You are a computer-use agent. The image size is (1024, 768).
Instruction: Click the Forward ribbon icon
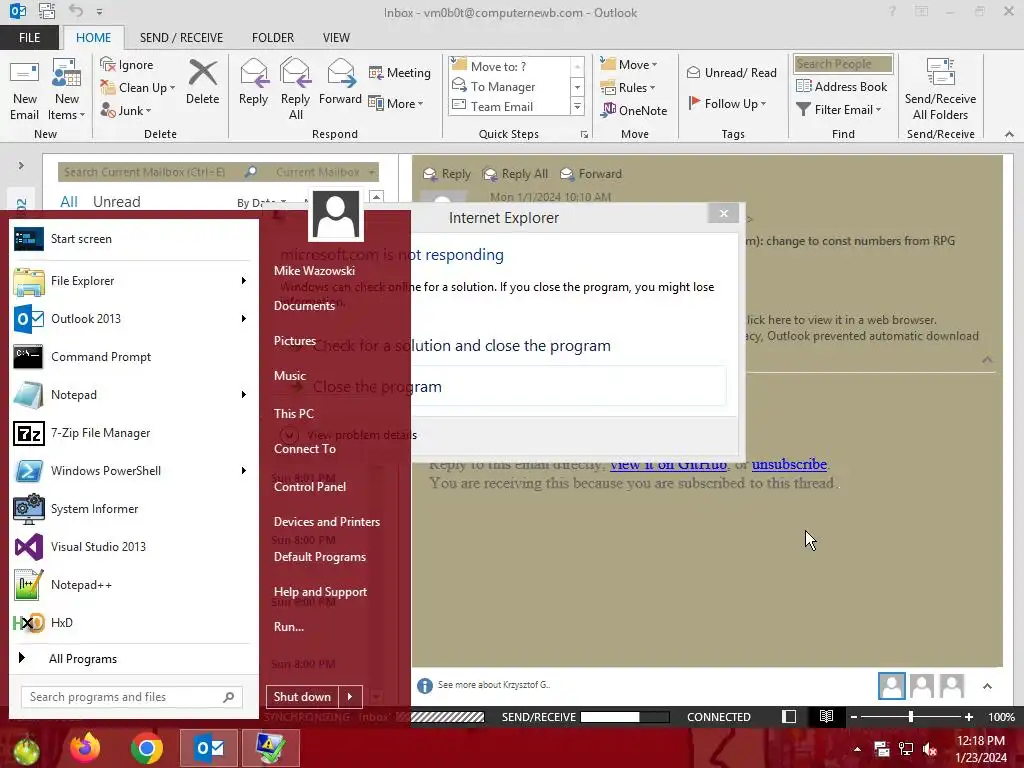(x=340, y=73)
